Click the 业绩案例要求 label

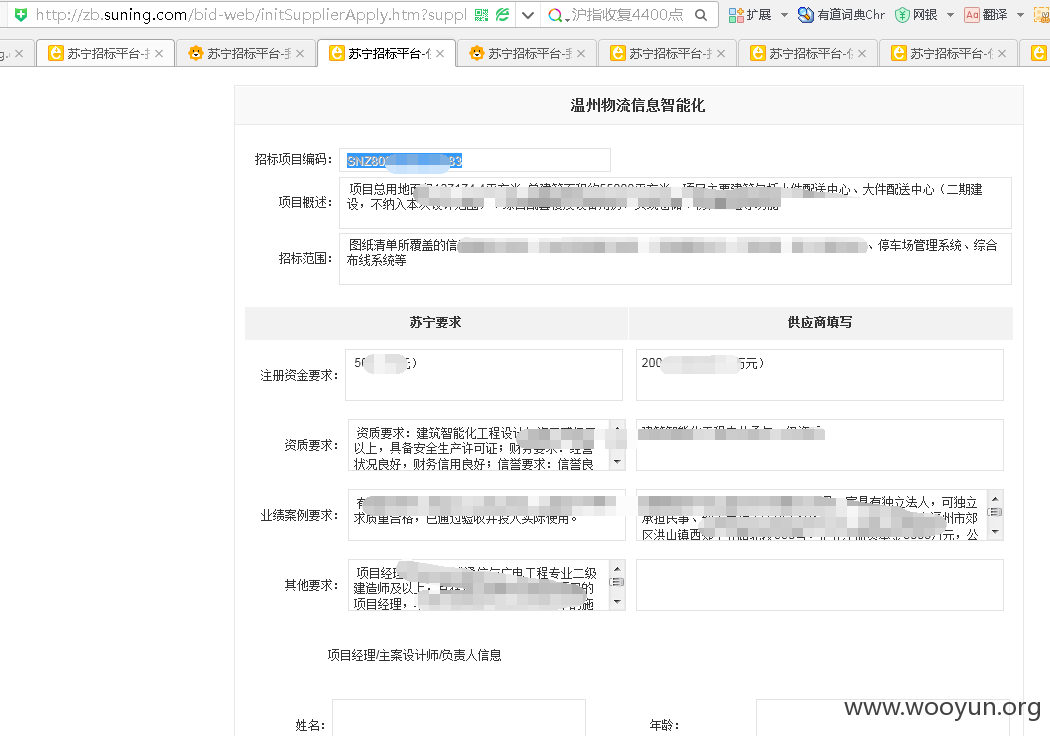coord(299,515)
